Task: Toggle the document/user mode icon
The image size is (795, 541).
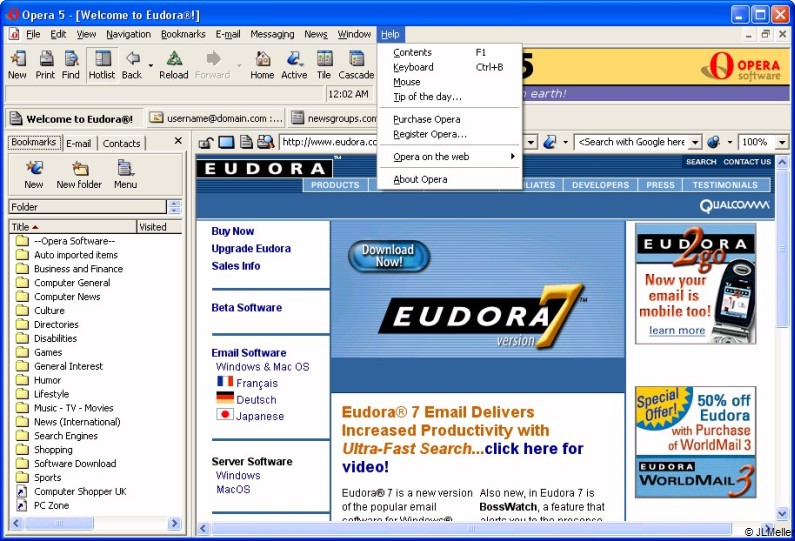Action: tap(246, 142)
